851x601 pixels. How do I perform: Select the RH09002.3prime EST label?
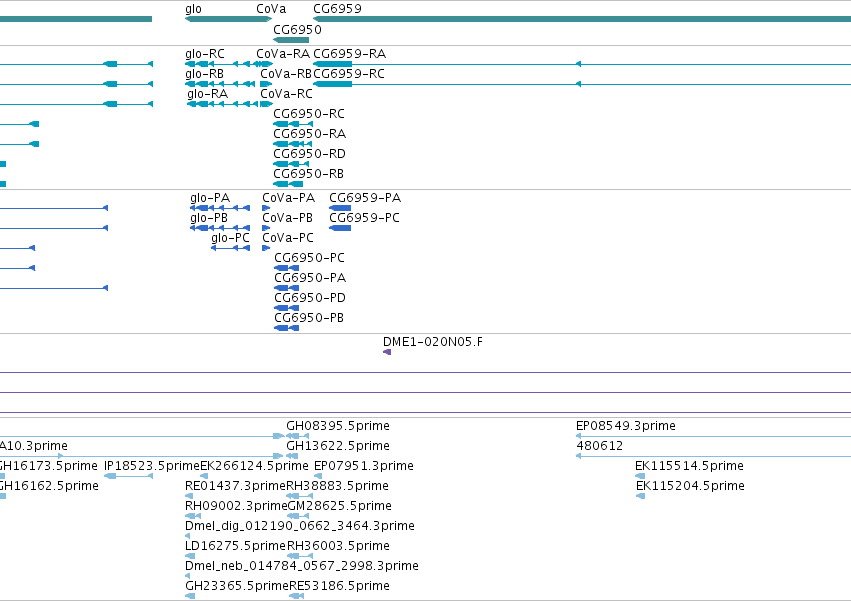click(x=236, y=507)
